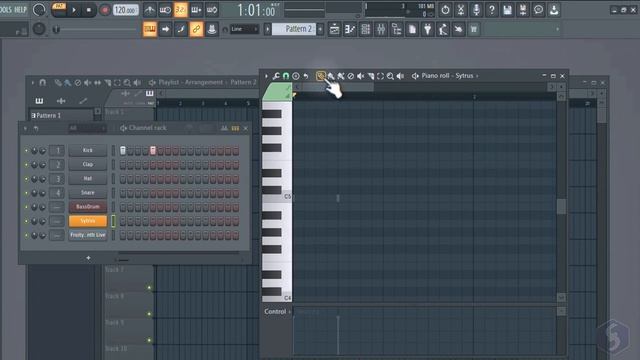The width and height of the screenshot is (640, 360).
Task: Select the BassDrum channel button
Action: [x=88, y=207]
